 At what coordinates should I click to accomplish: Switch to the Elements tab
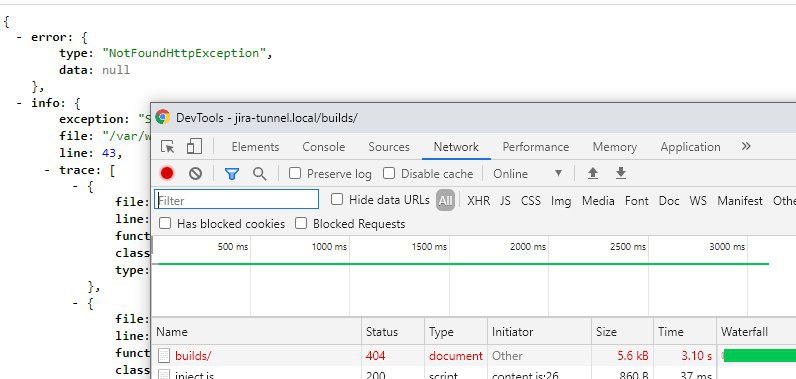(x=255, y=147)
